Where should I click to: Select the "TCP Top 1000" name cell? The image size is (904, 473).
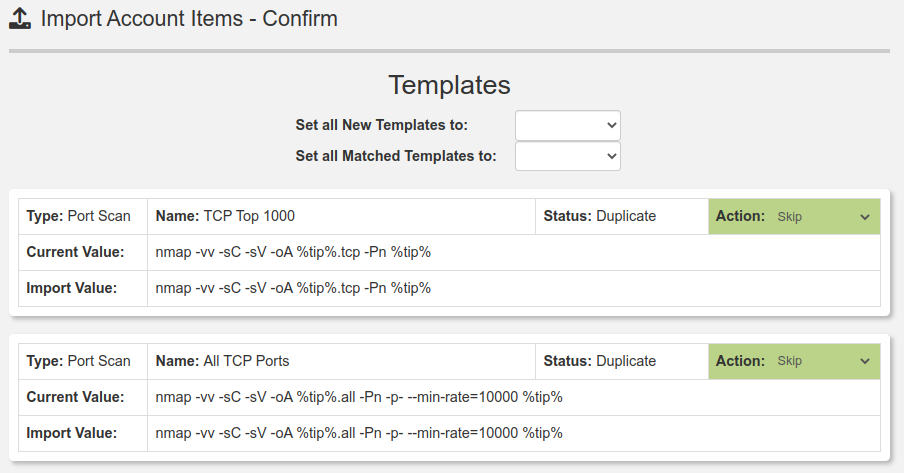click(249, 216)
